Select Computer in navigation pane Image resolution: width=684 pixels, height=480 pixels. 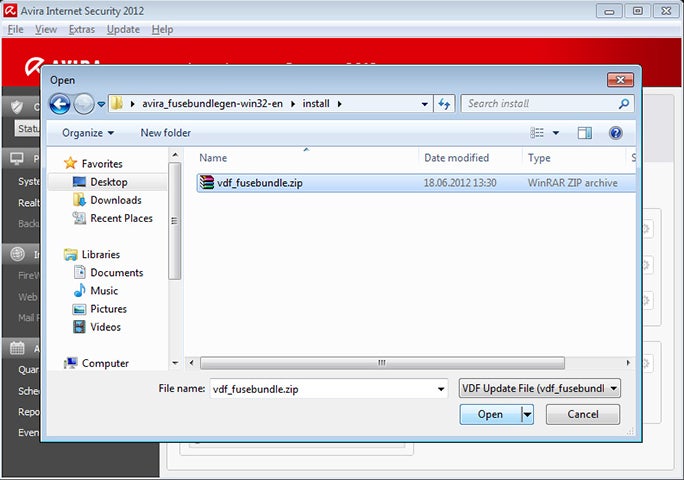coord(105,363)
